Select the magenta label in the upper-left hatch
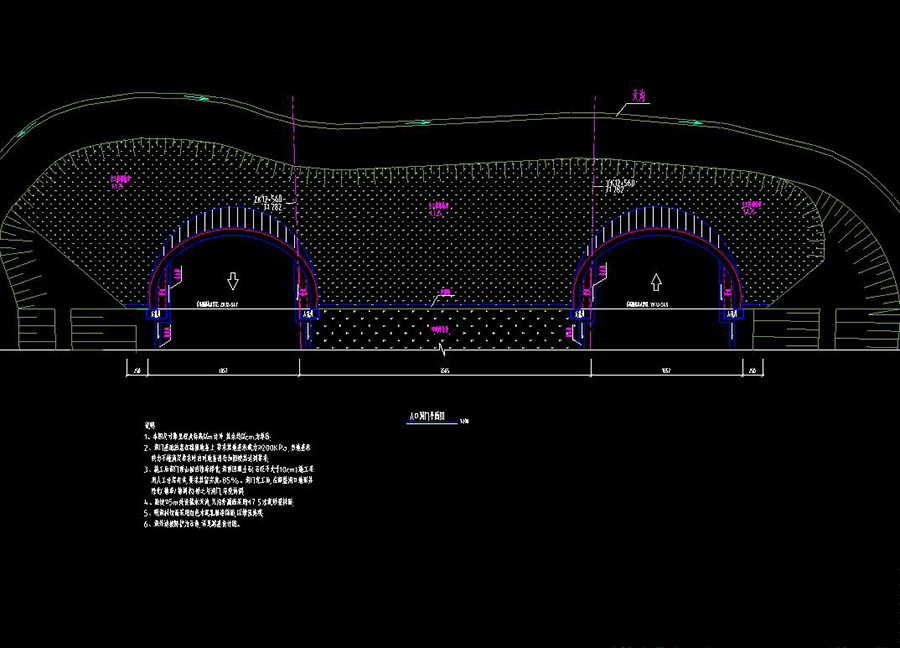The image size is (900, 648). [118, 182]
